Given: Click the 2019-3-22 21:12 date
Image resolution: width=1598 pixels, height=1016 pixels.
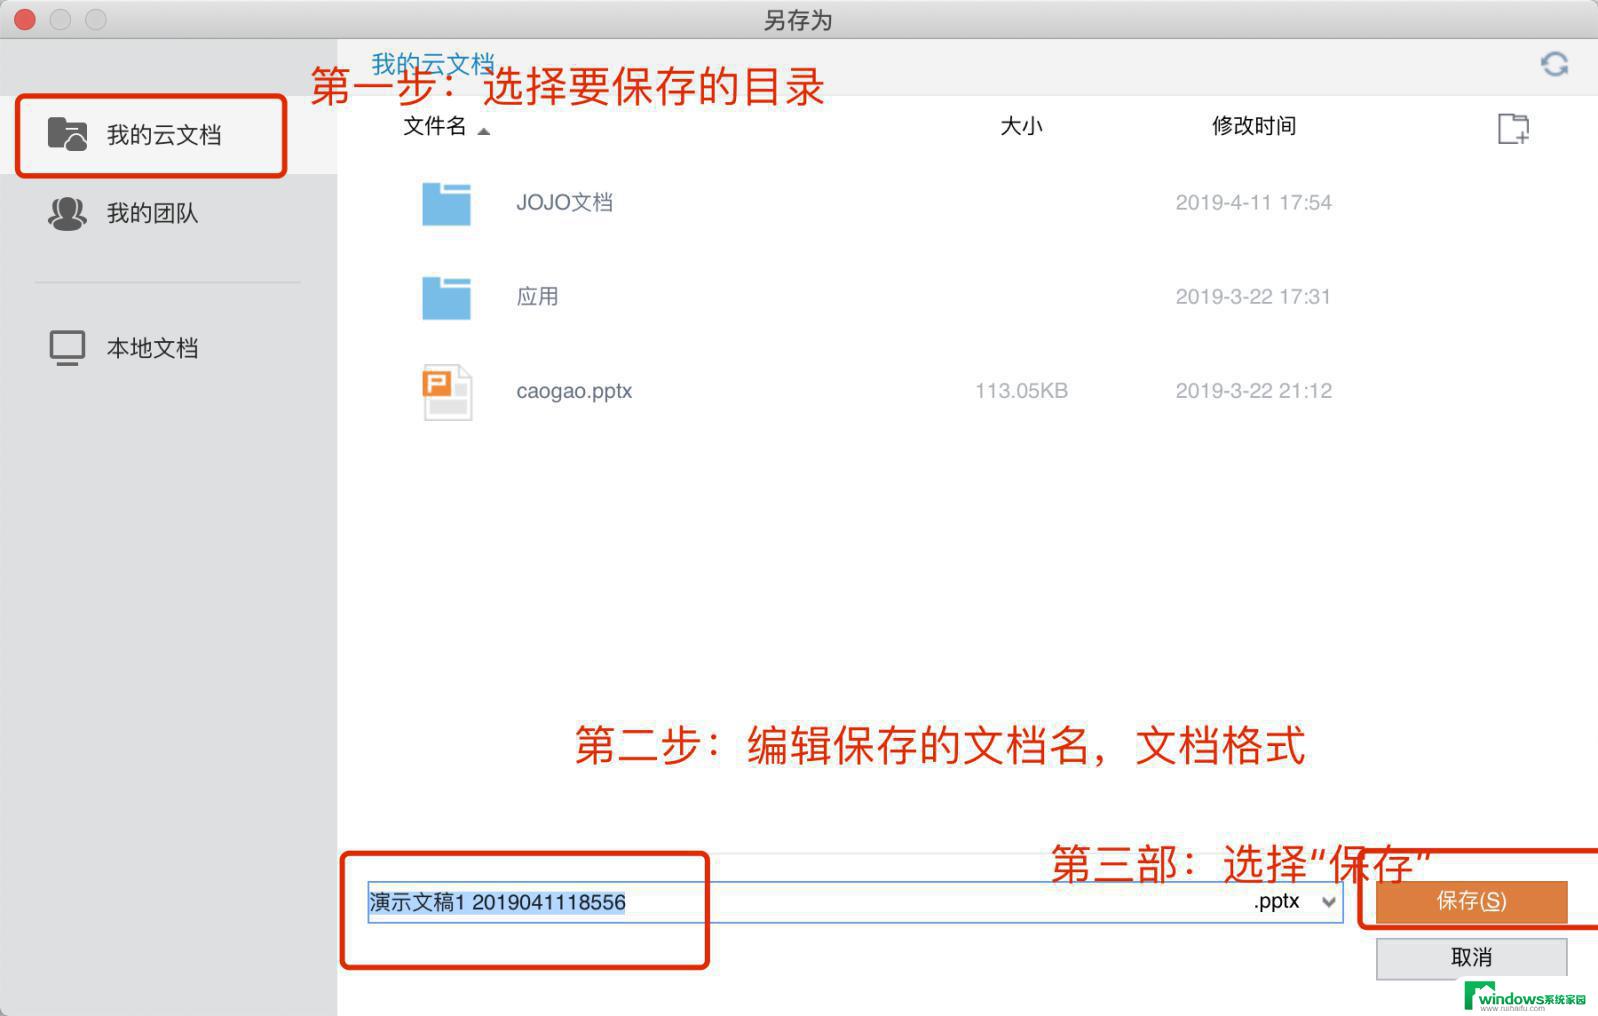Looking at the screenshot, I should [x=1253, y=391].
